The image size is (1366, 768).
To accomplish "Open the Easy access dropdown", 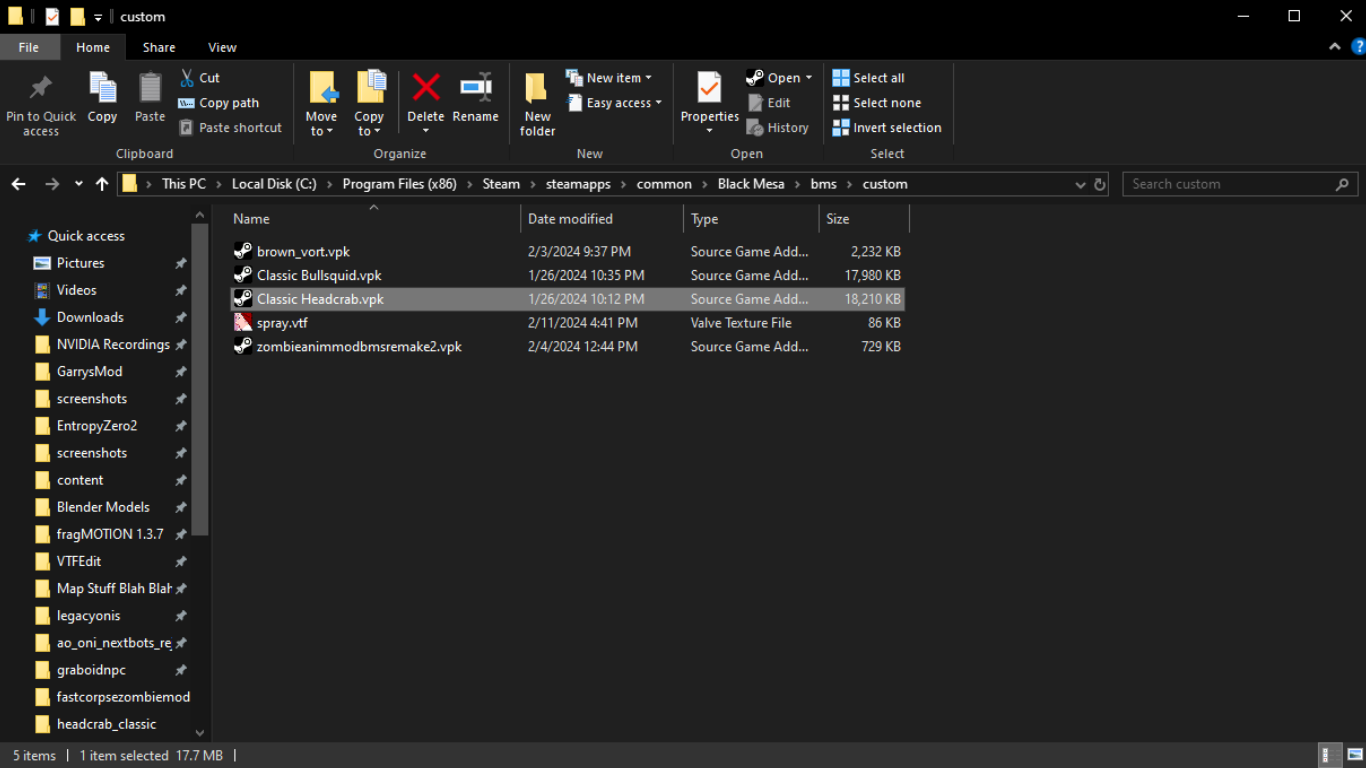I will pyautogui.click(x=614, y=103).
